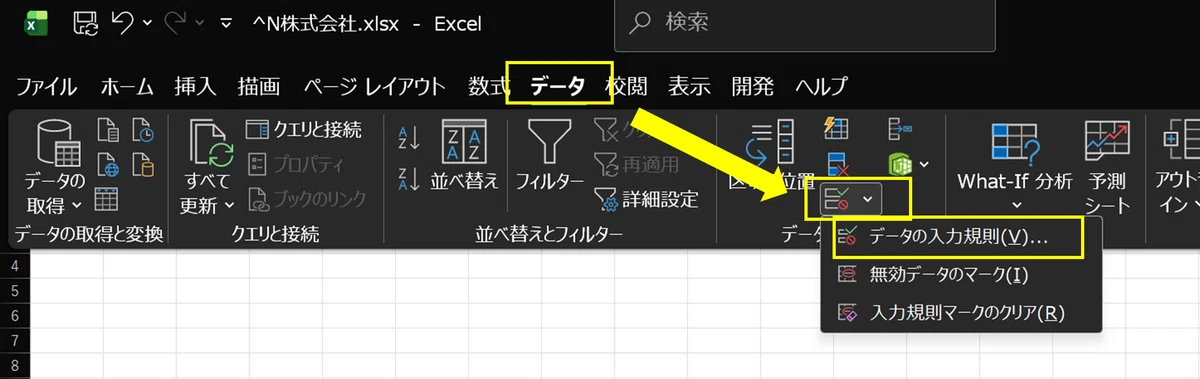The height and width of the screenshot is (379, 1200).
Task: Select row header 5
Action: coord(15,291)
